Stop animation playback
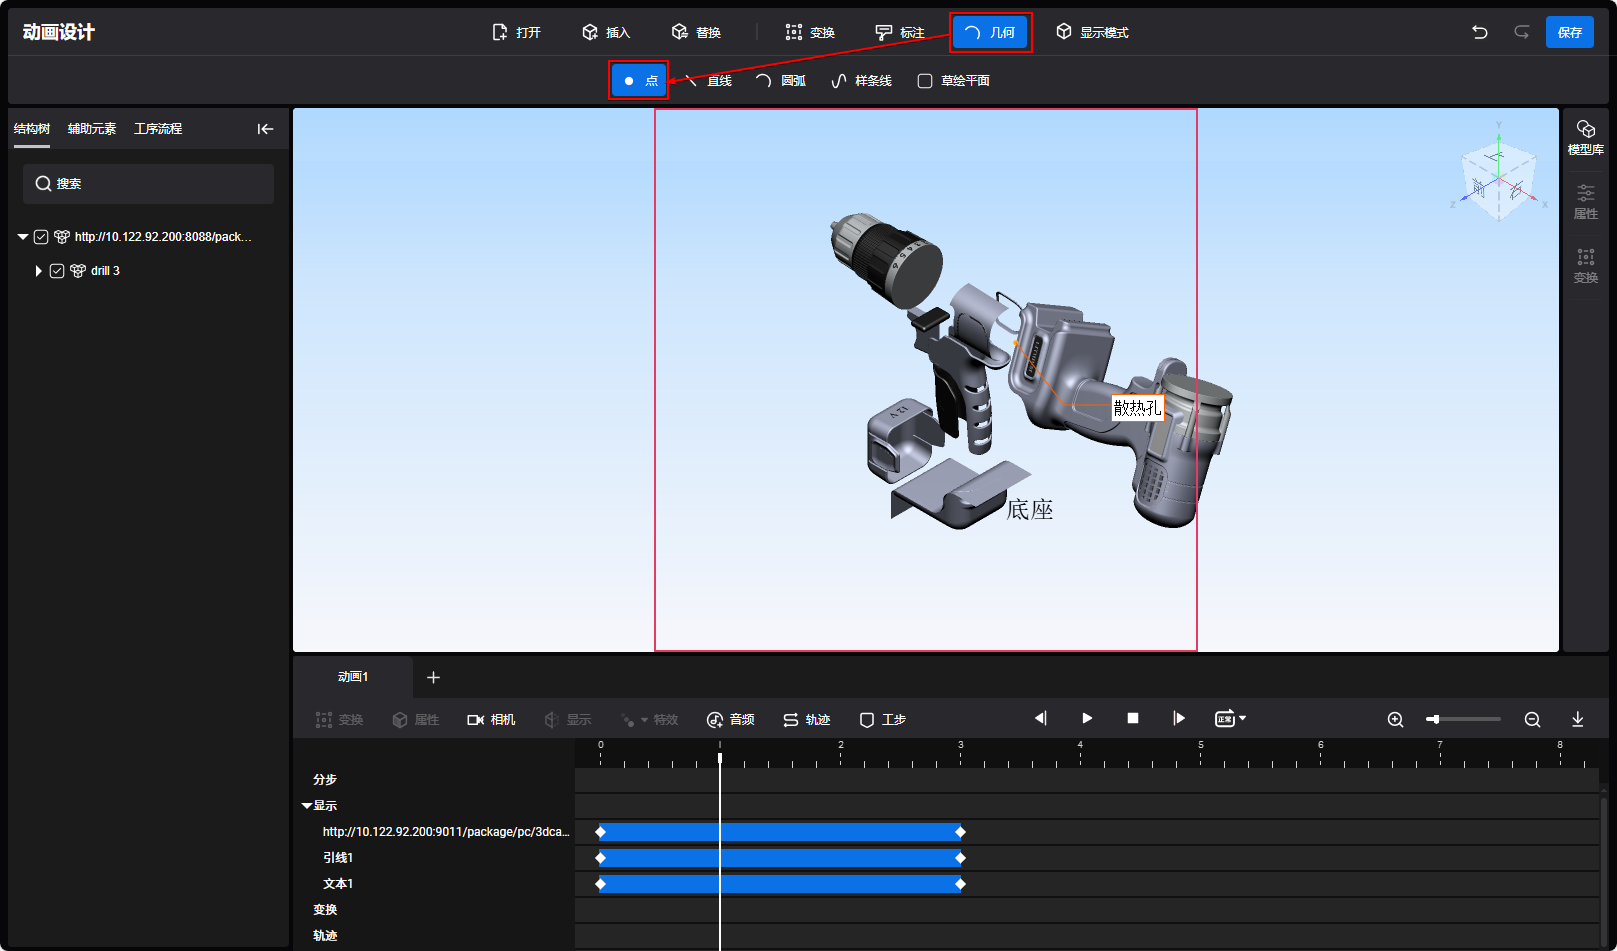The image size is (1617, 951). (x=1133, y=718)
